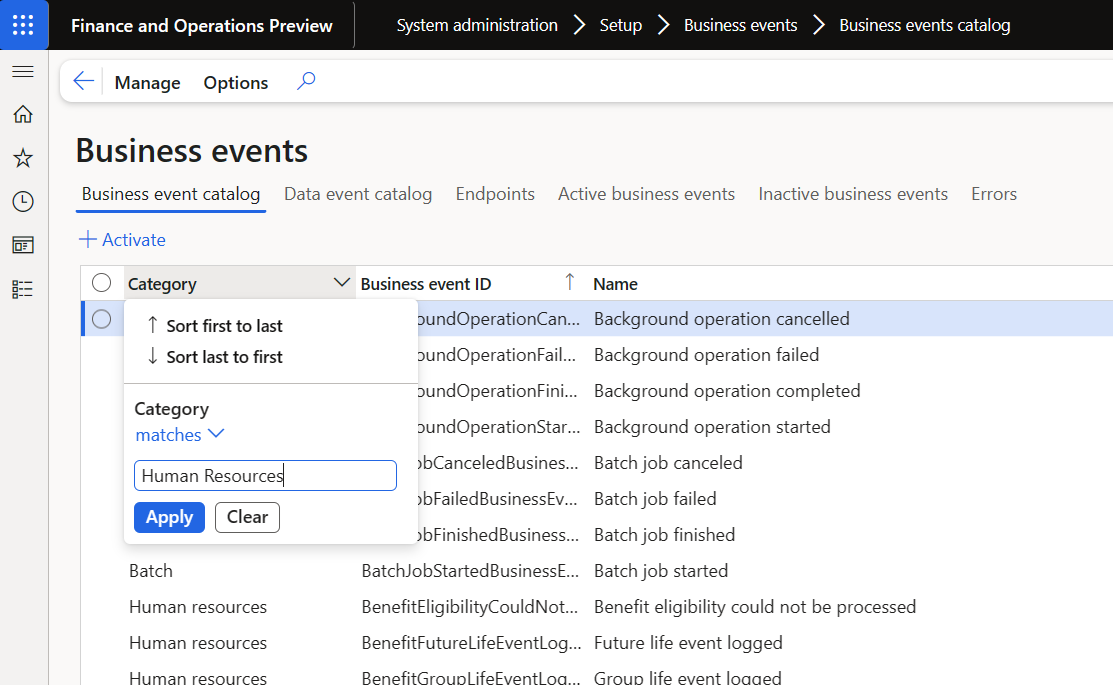Choose Sort last to first
The image size is (1113, 685).
(224, 357)
